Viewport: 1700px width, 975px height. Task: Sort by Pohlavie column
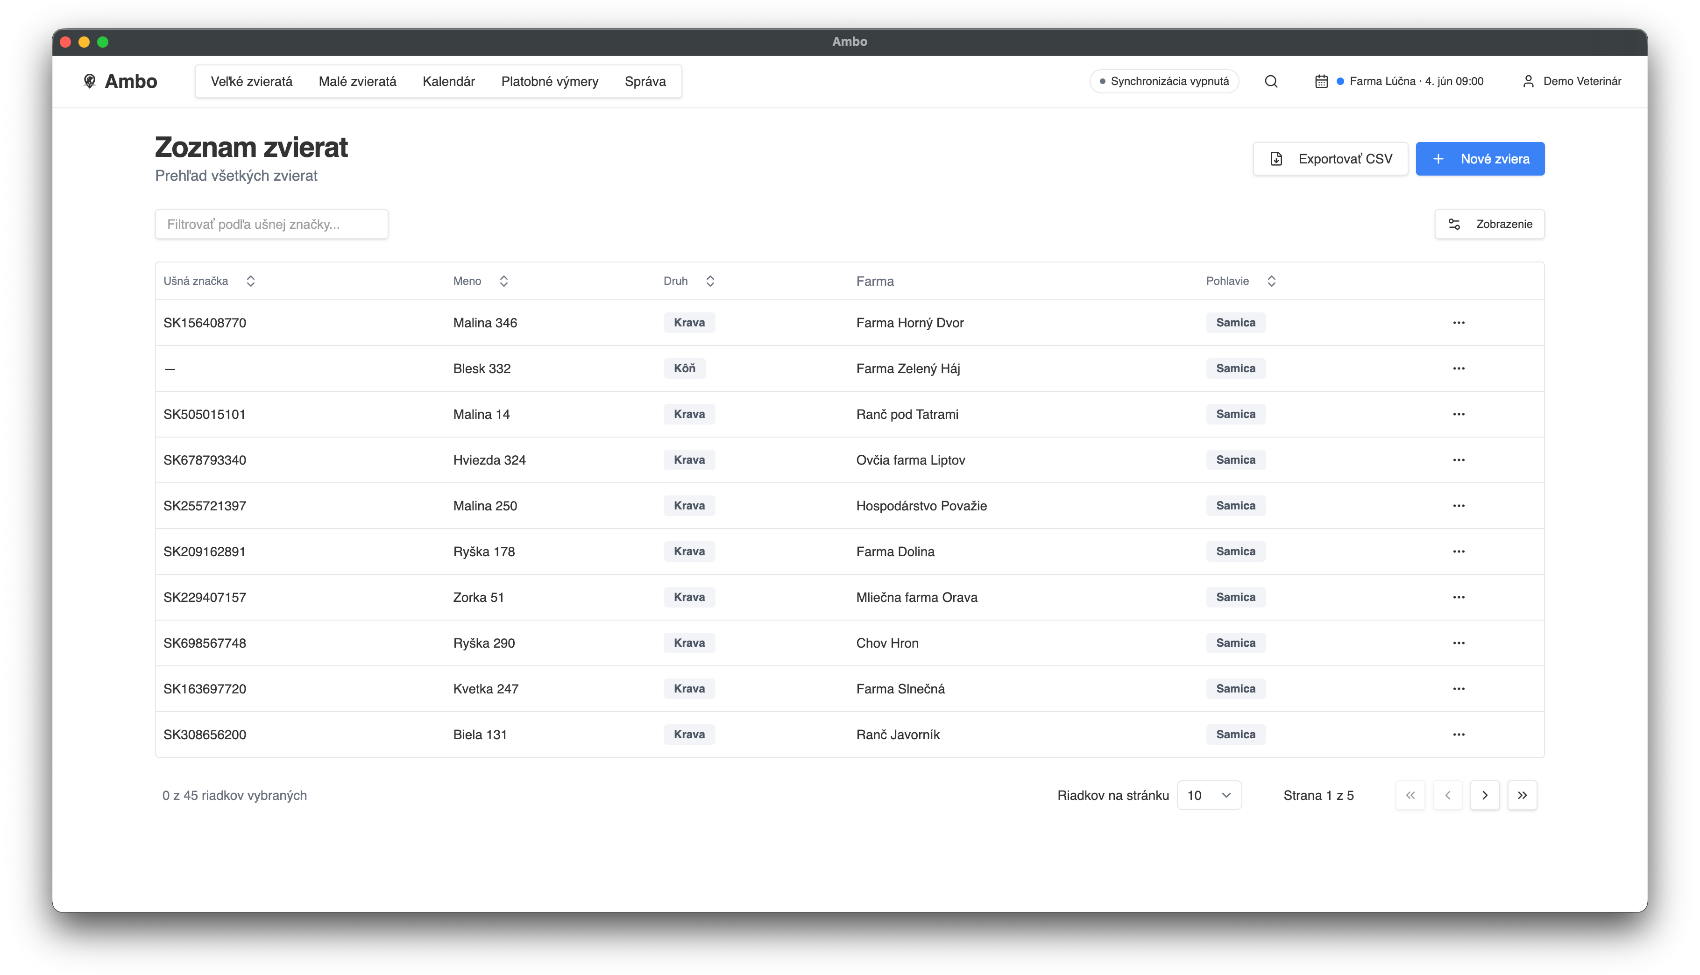[1241, 281]
